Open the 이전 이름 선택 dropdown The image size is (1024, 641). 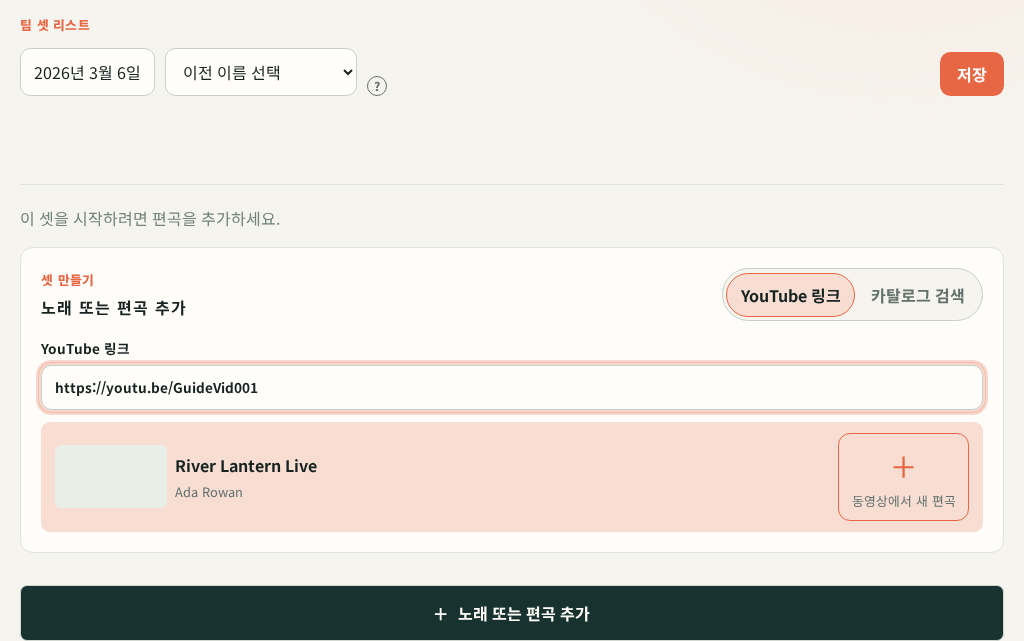tap(261, 72)
